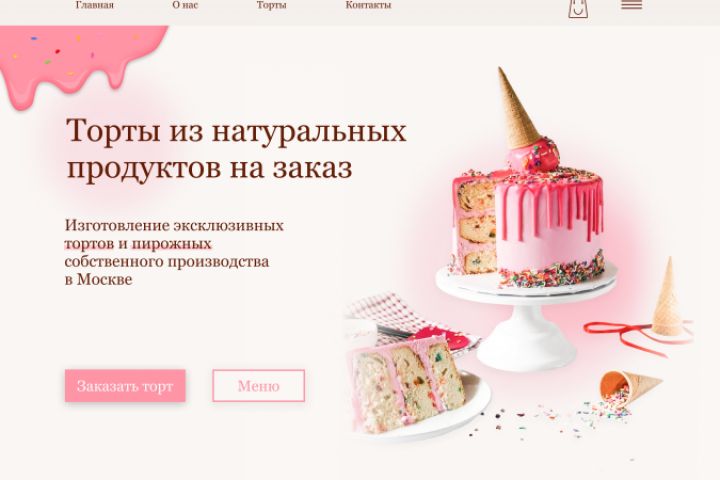The width and height of the screenshot is (720, 480).
Task: Open the shopping bag cart icon
Action: pyautogui.click(x=579, y=8)
